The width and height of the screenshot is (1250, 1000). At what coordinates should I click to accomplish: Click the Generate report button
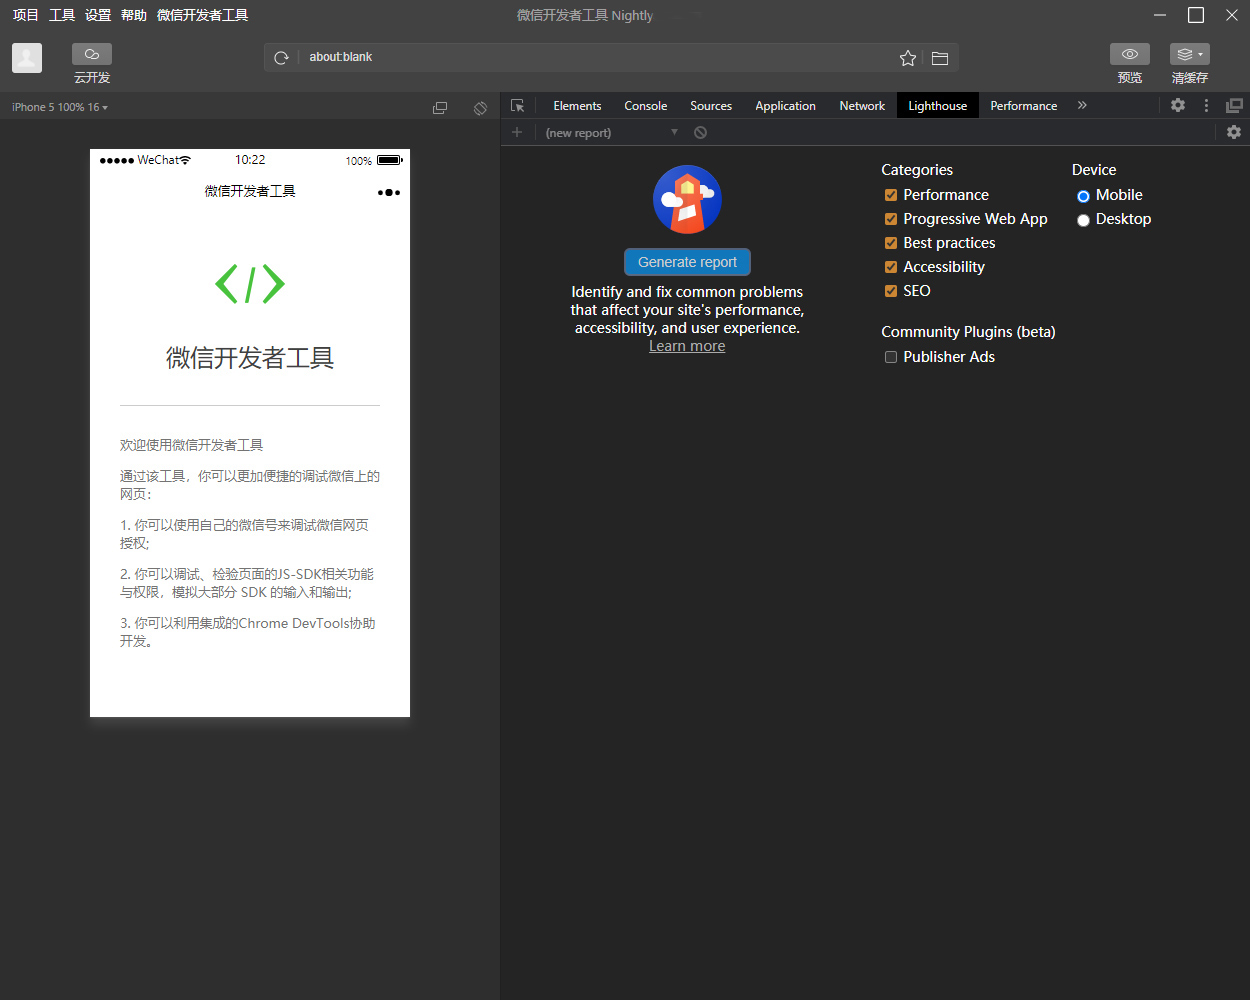(x=687, y=262)
